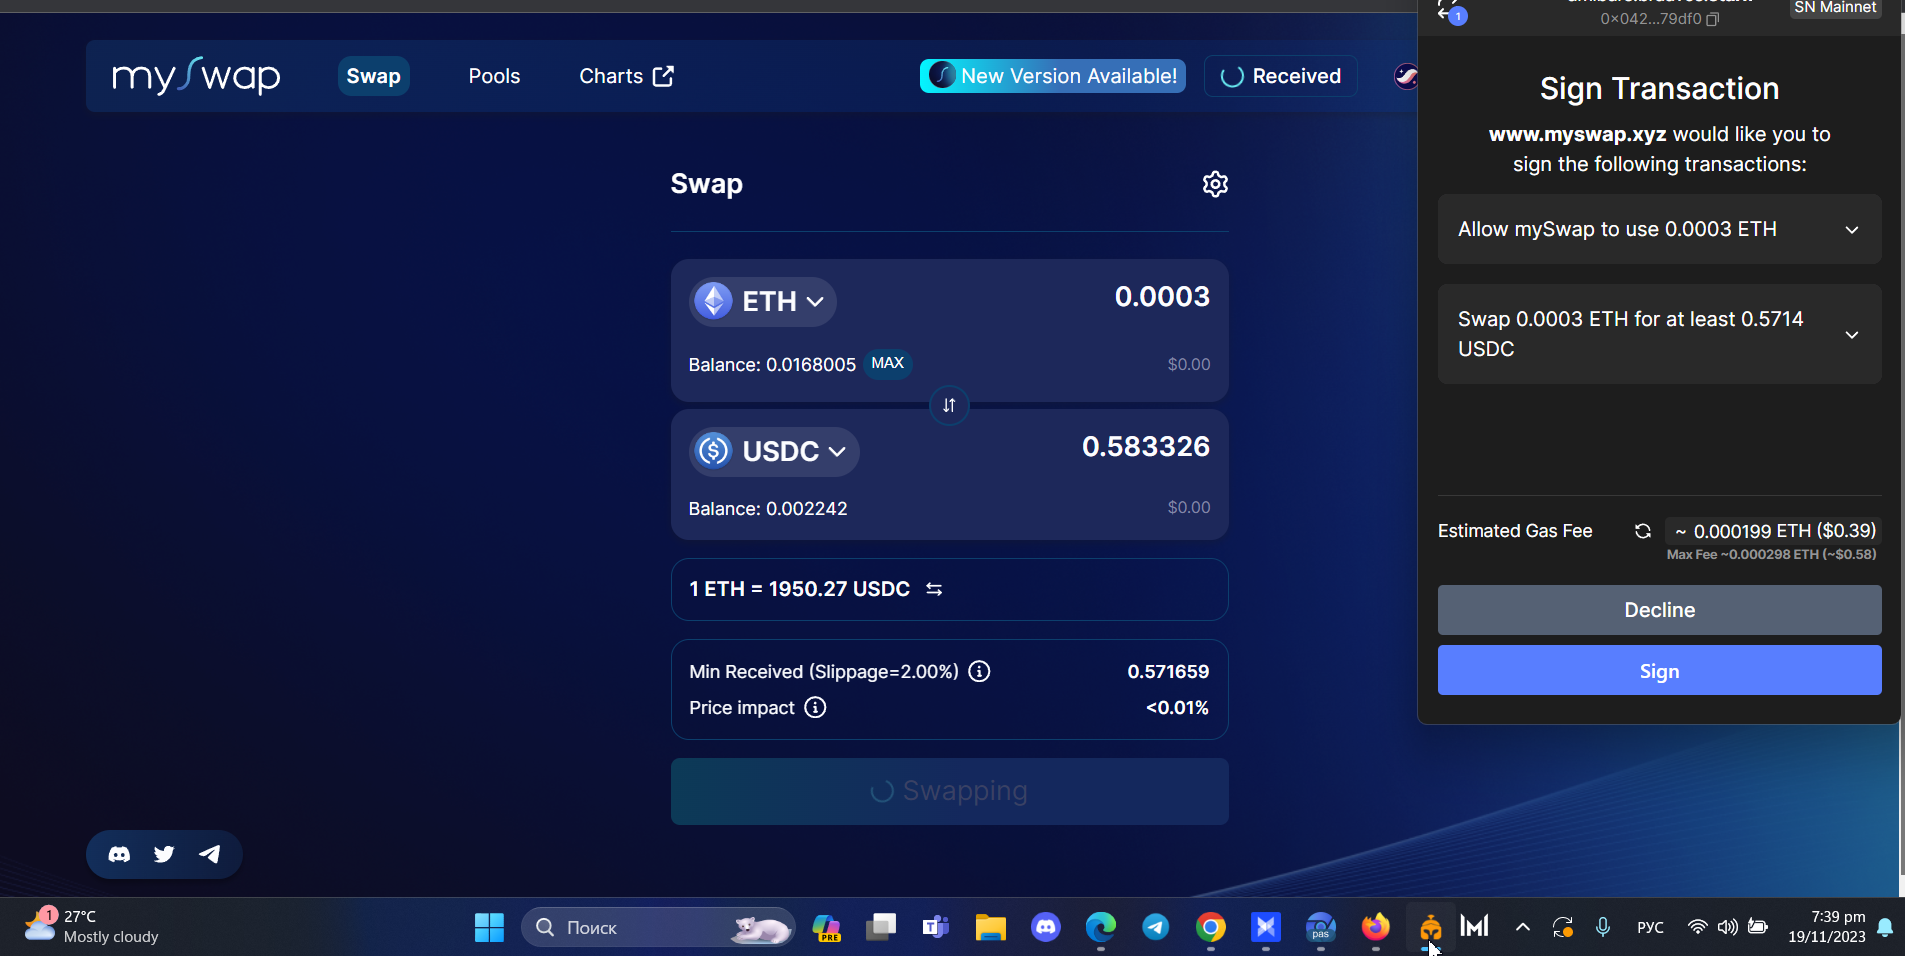This screenshot has width=1905, height=956.
Task: Copy wallet address 0x042...79df0
Action: tap(1713, 19)
